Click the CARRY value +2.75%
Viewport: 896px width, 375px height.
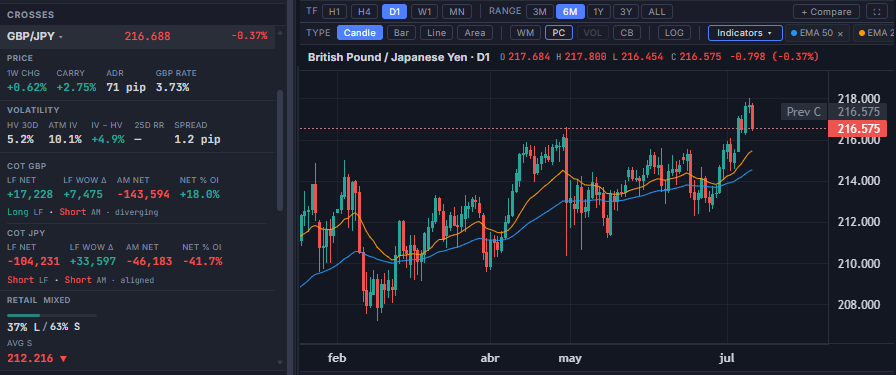point(76,87)
